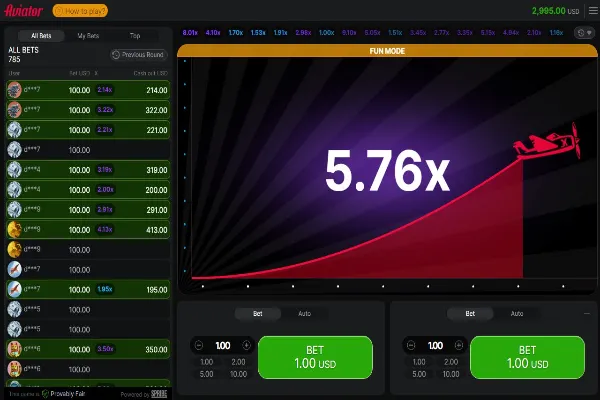
Task: Expand the round history dropdown
Action: (x=585, y=33)
